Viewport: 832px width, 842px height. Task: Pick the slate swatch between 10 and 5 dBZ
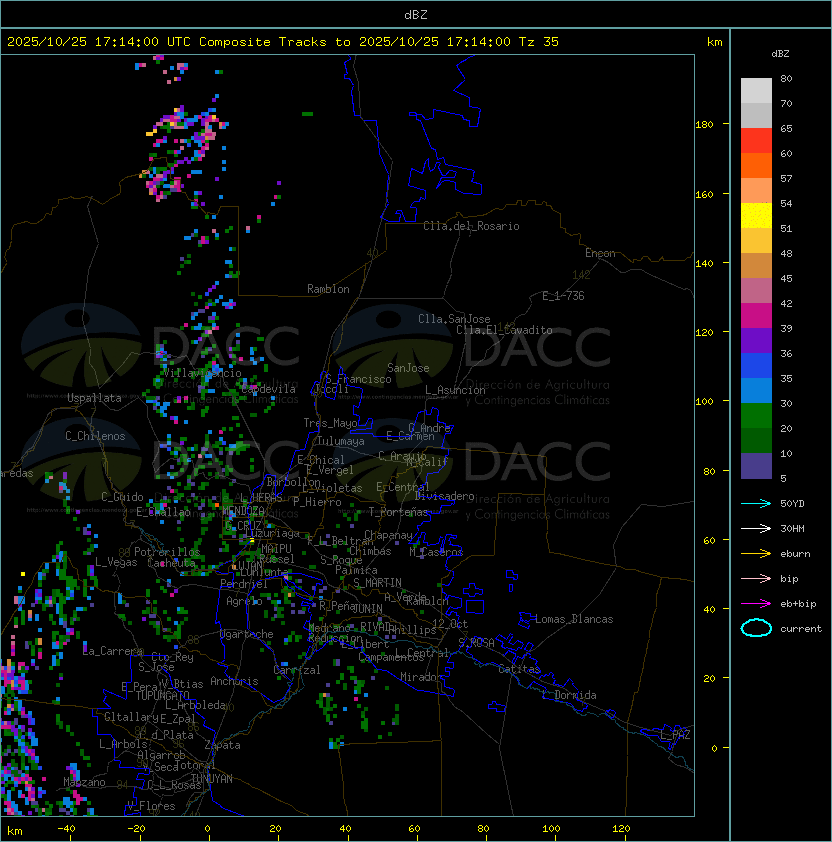coord(756,466)
